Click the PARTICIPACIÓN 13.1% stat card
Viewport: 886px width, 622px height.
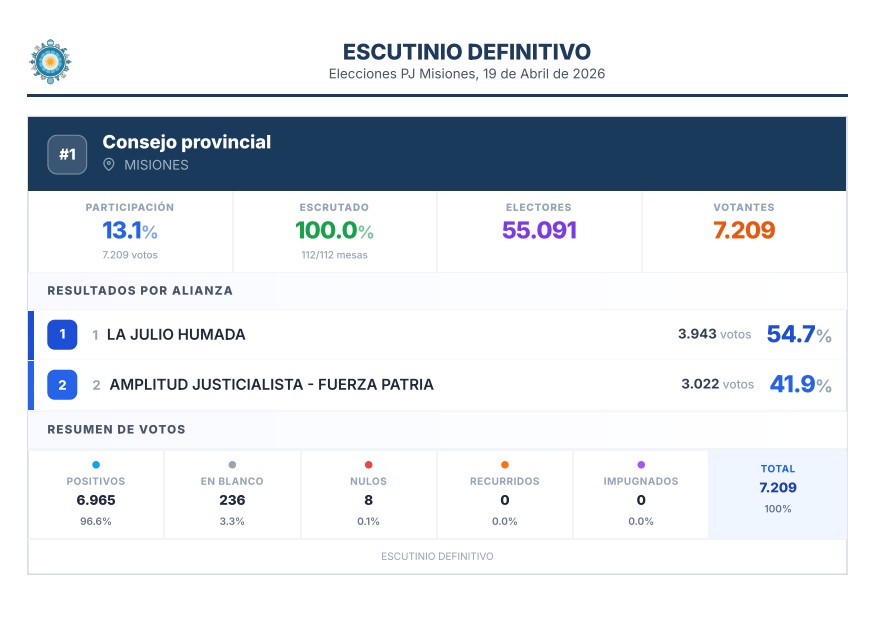(x=130, y=231)
